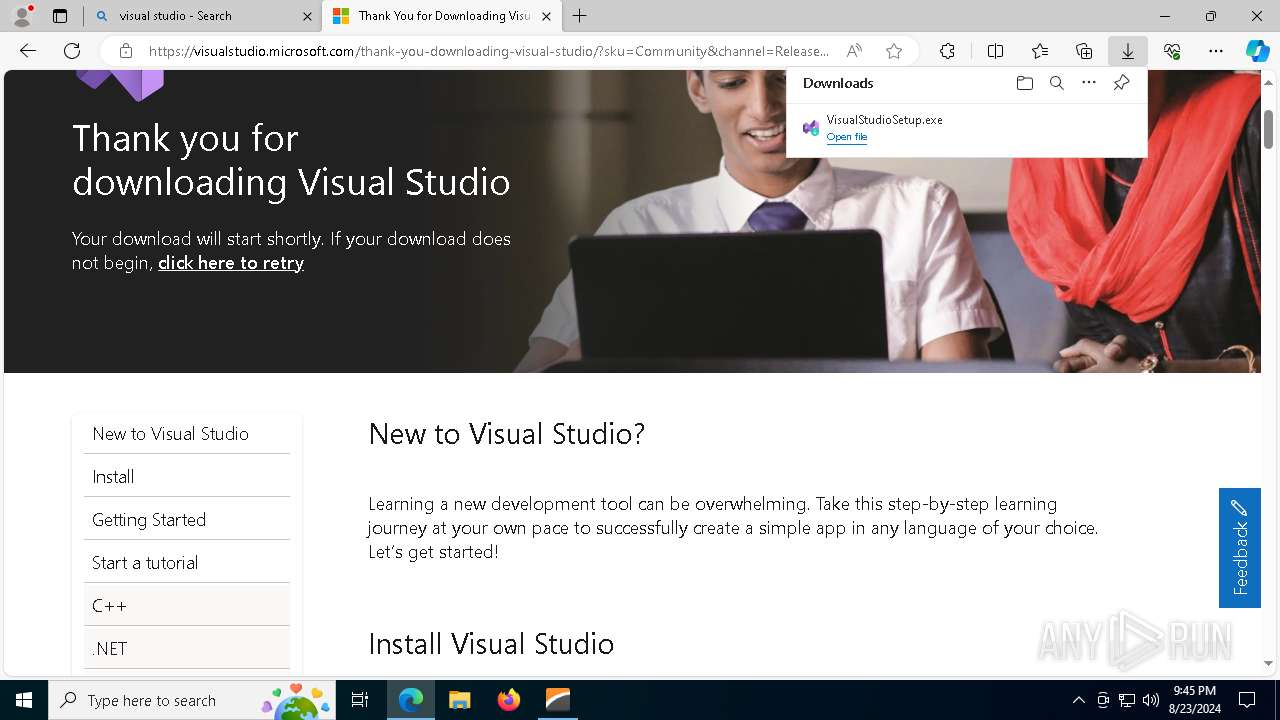Click the address bar URL
1280x720 pixels.
point(488,51)
